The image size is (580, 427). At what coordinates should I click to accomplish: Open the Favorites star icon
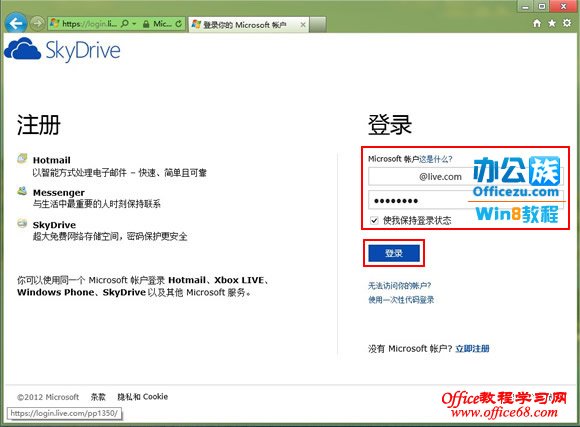pyautogui.click(x=552, y=23)
